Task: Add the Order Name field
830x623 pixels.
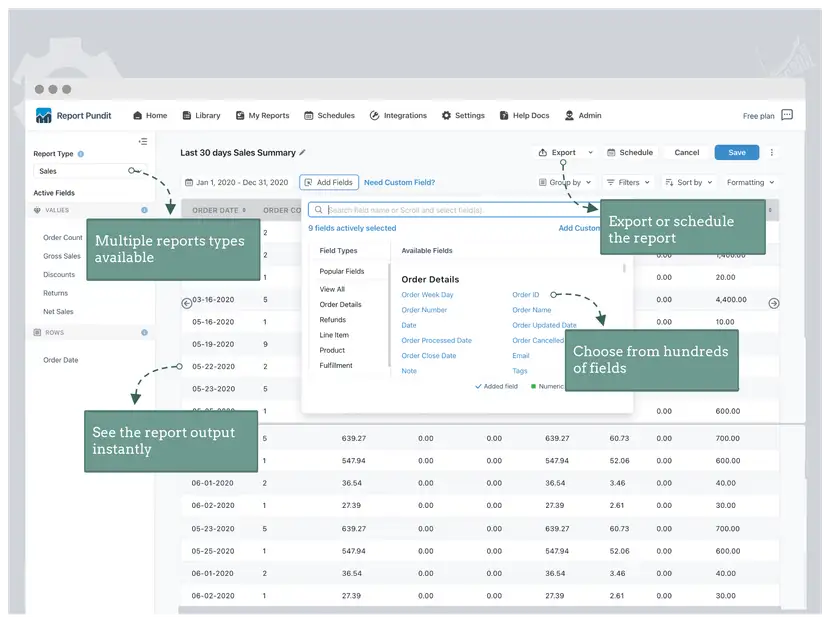Action: [531, 310]
